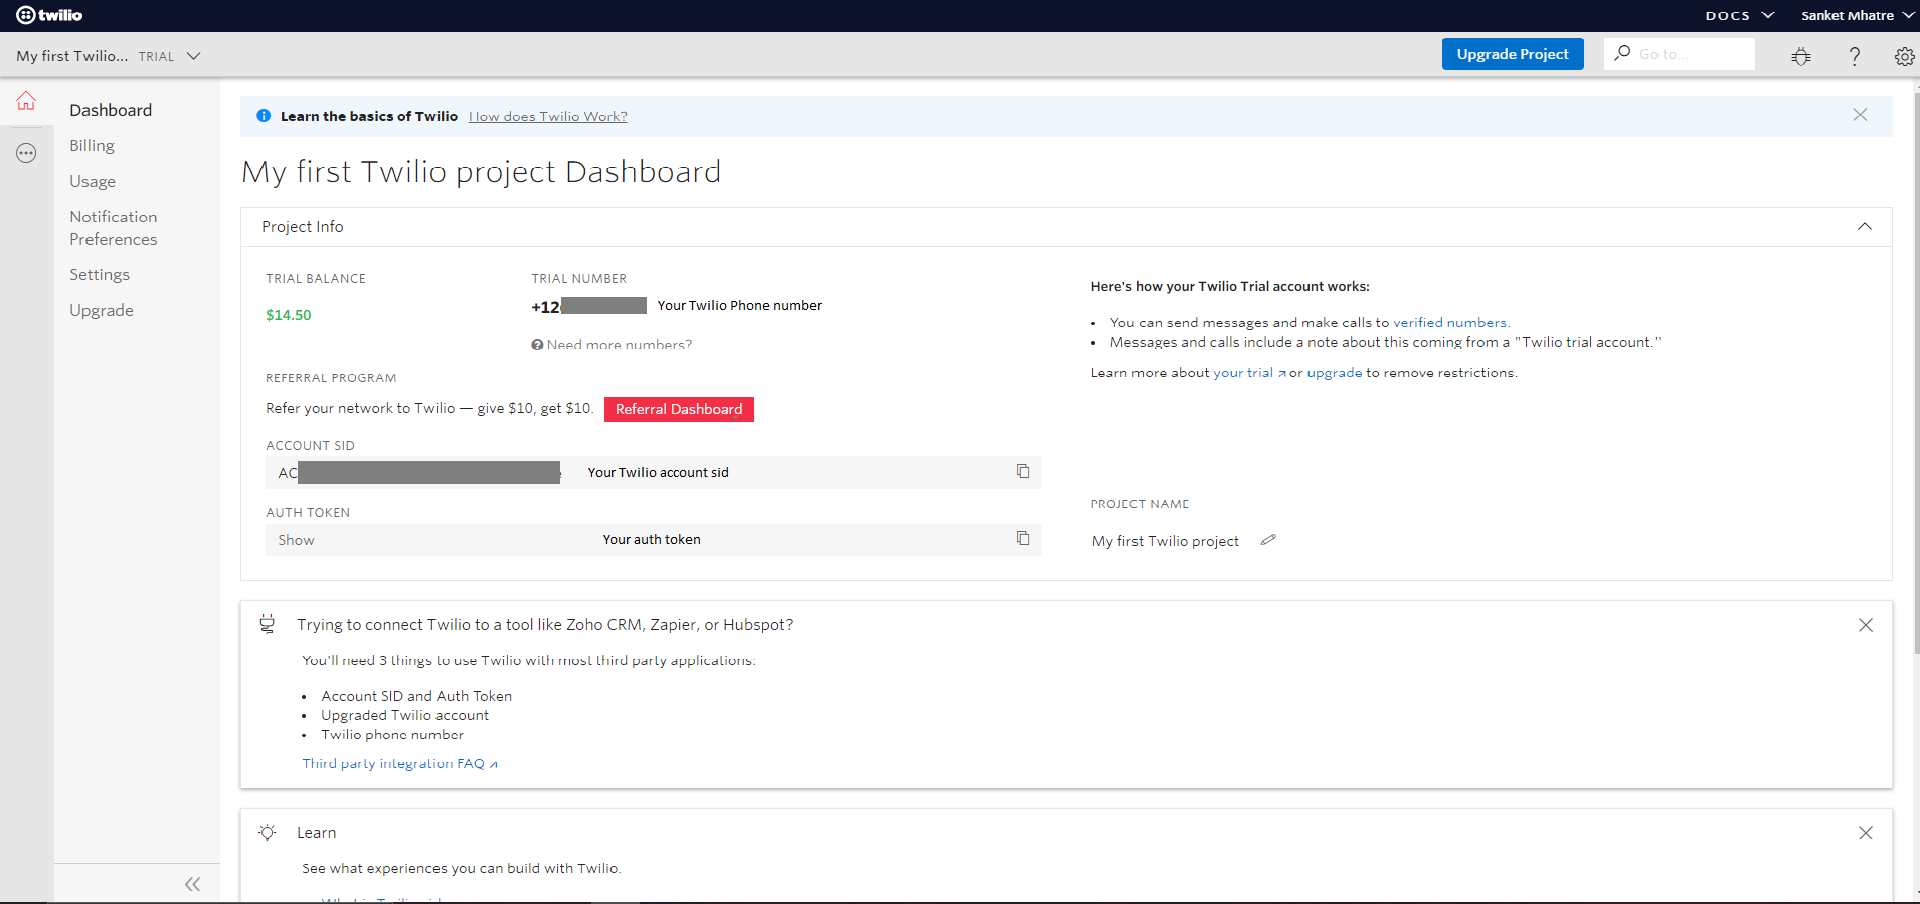Dismiss the Learn the basics banner
The width and height of the screenshot is (1920, 904).
coord(1860,115)
